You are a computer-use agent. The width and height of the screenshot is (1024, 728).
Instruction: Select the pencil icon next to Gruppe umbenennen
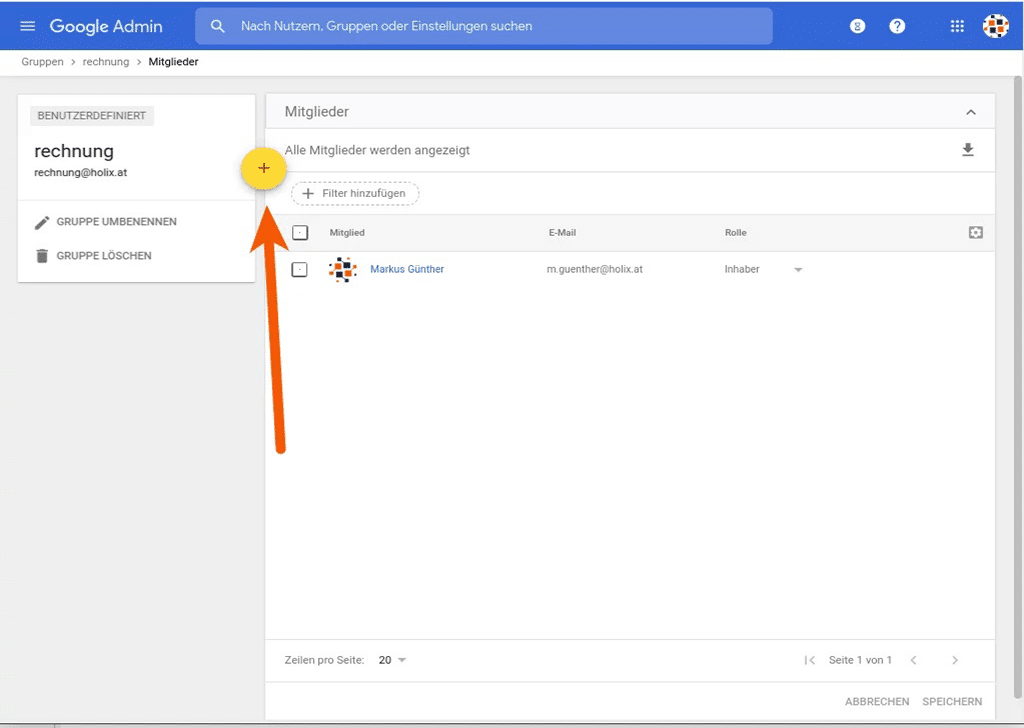point(40,221)
